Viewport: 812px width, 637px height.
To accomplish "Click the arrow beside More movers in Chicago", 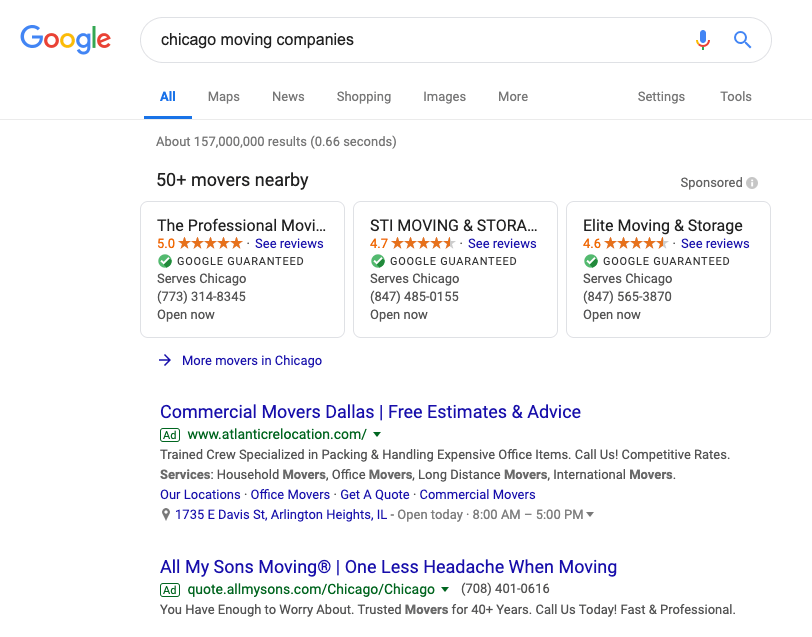I will click(164, 361).
